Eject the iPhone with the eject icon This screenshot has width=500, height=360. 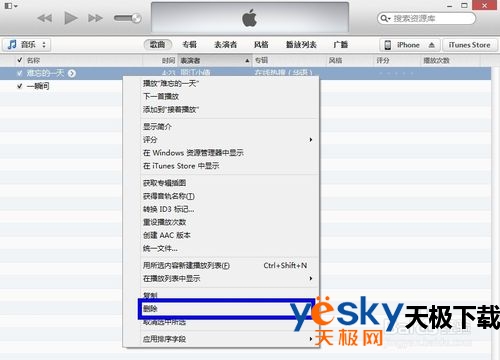[432, 45]
